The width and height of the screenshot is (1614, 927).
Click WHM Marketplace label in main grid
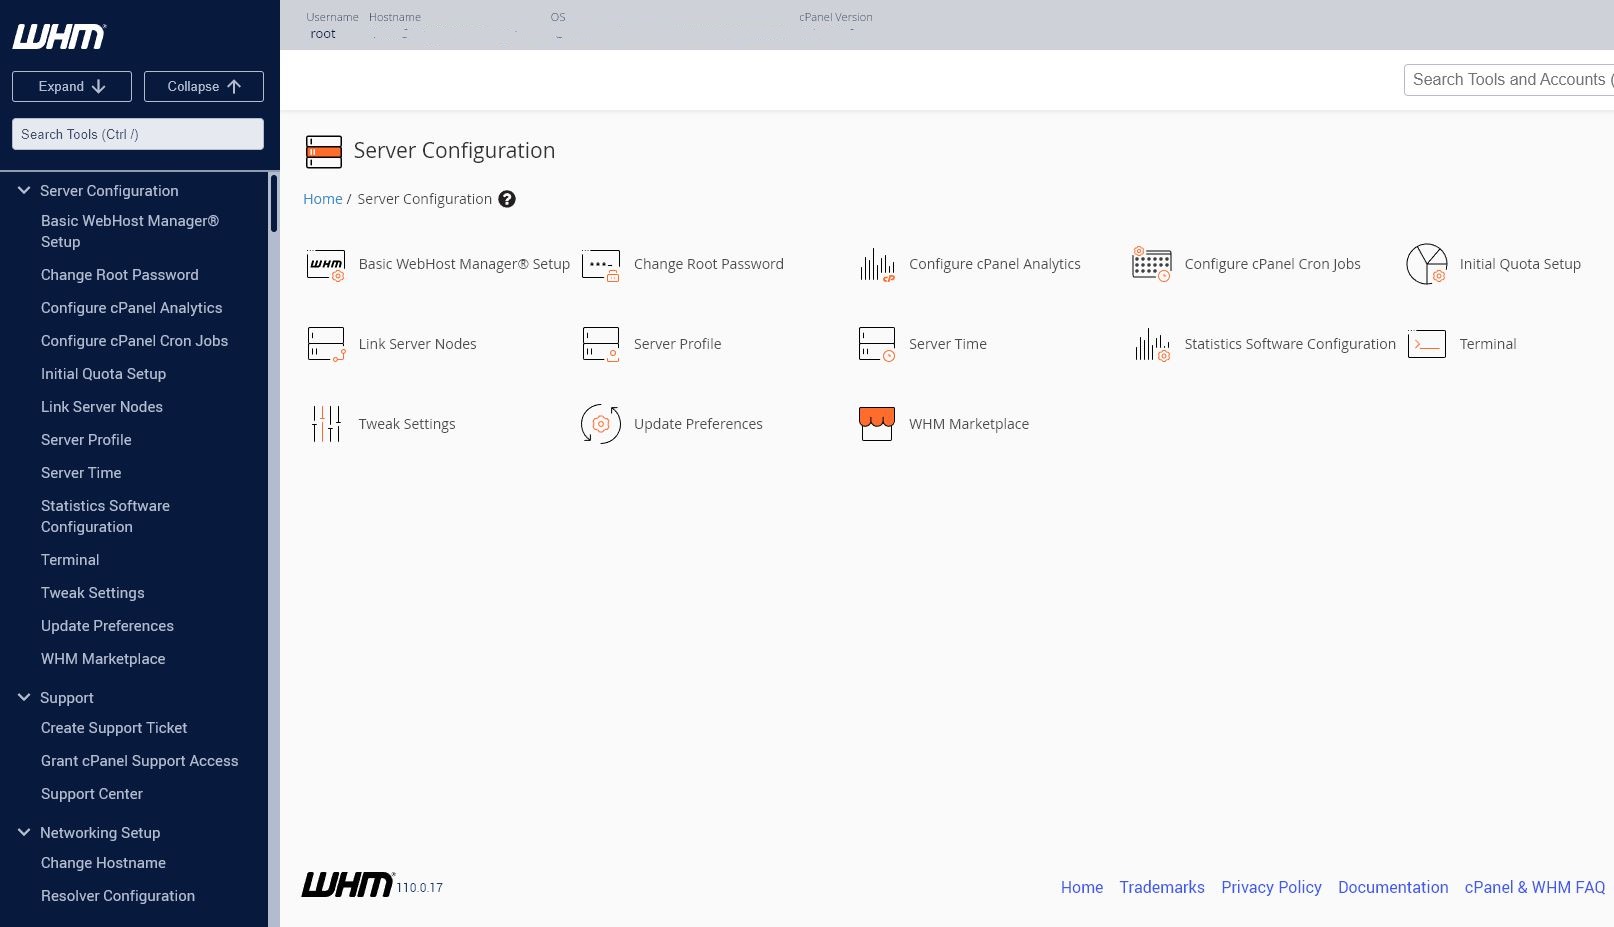[x=969, y=424]
